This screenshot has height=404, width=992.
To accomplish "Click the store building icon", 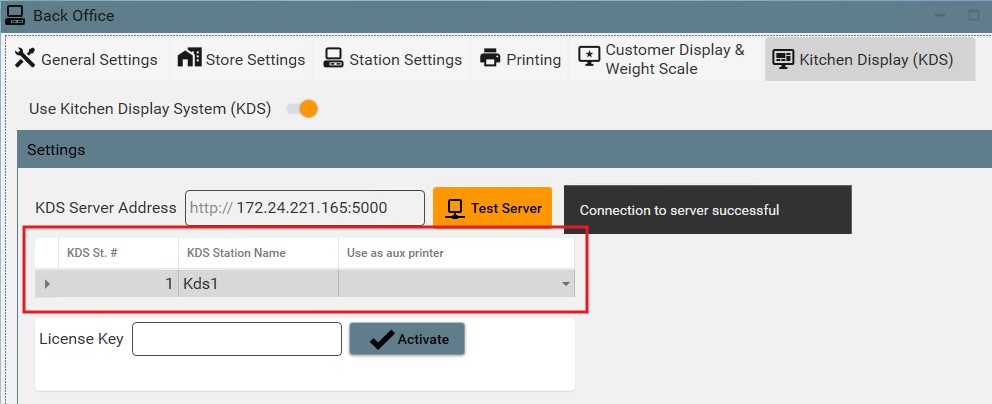I will point(189,59).
